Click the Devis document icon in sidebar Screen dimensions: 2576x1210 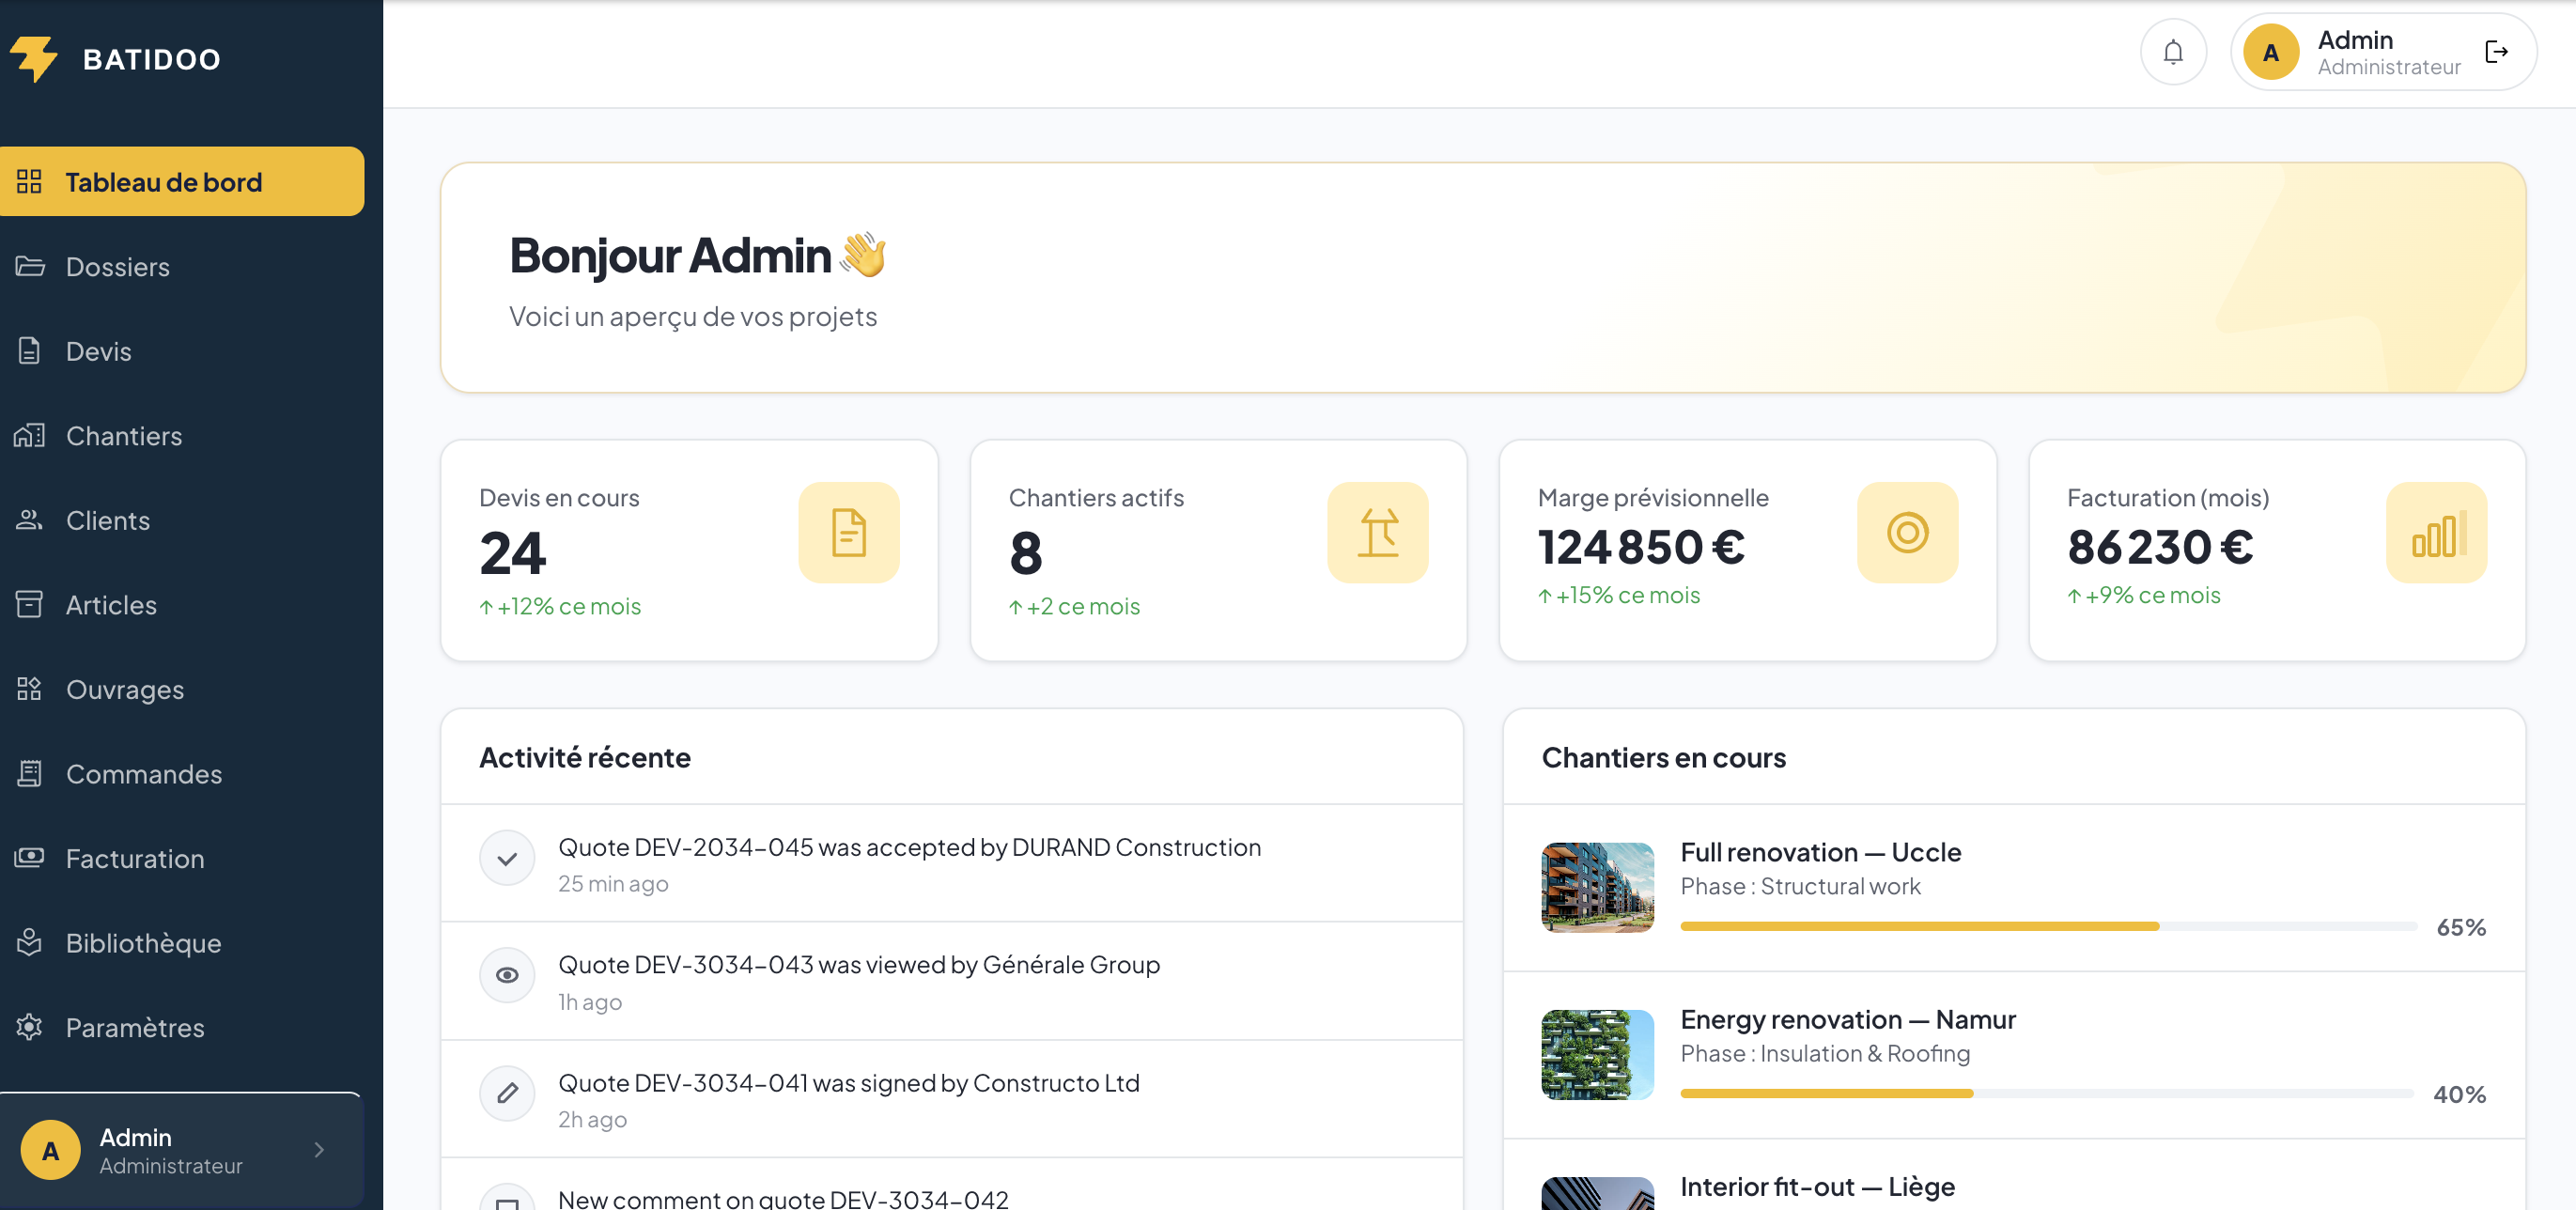point(29,351)
